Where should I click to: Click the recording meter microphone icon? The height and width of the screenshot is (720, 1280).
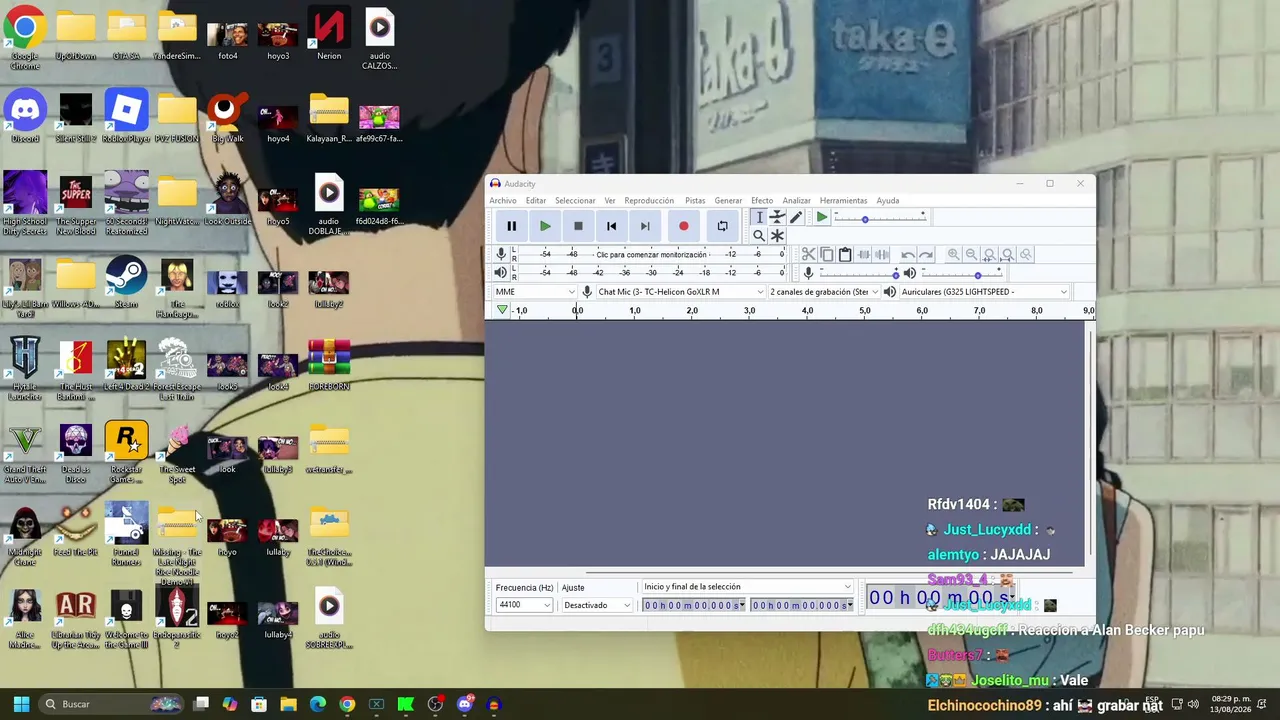point(501,254)
